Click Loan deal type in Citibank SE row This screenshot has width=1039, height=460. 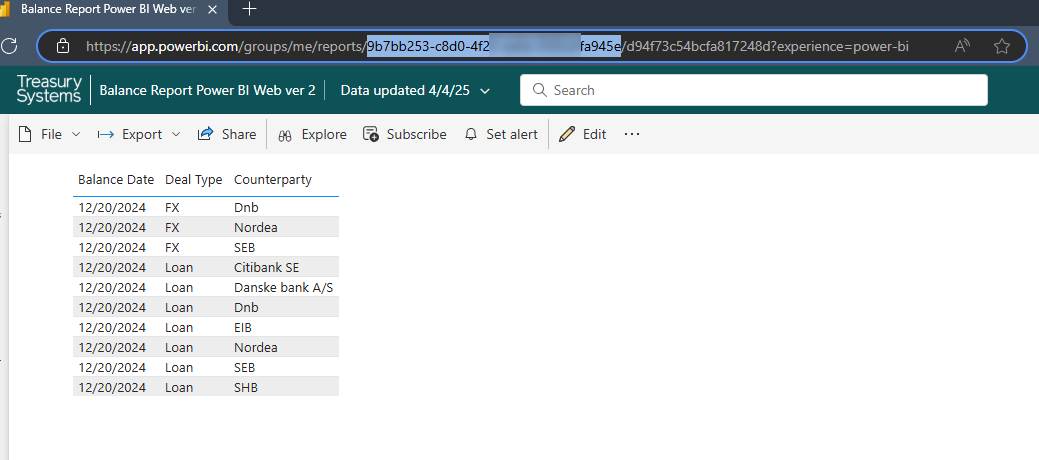pos(179,268)
